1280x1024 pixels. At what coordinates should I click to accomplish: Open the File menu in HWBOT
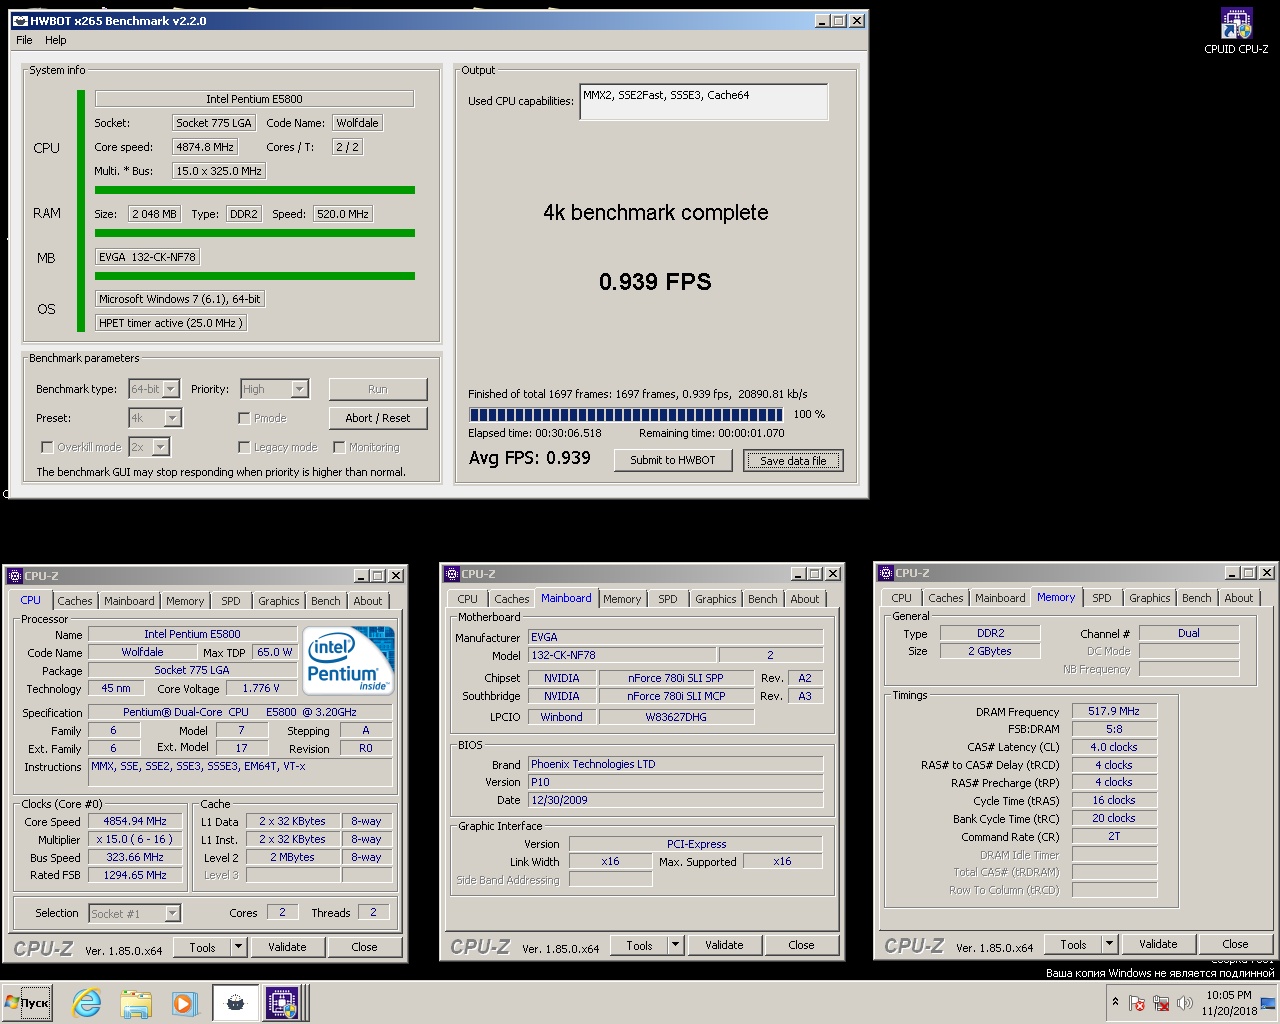24,40
